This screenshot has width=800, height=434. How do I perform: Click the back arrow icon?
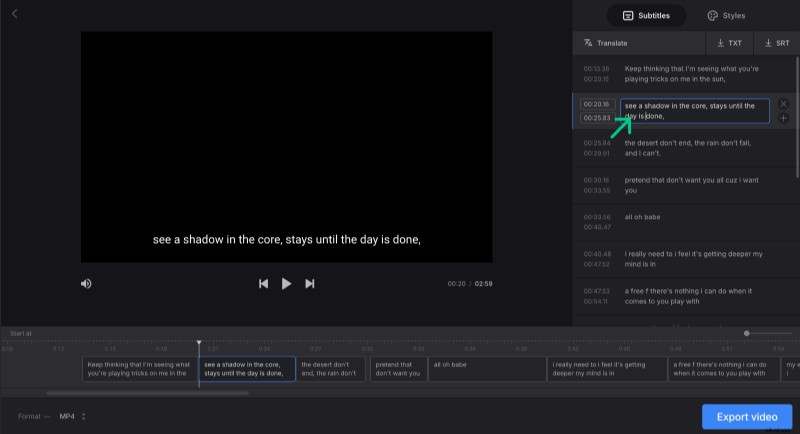pos(14,14)
